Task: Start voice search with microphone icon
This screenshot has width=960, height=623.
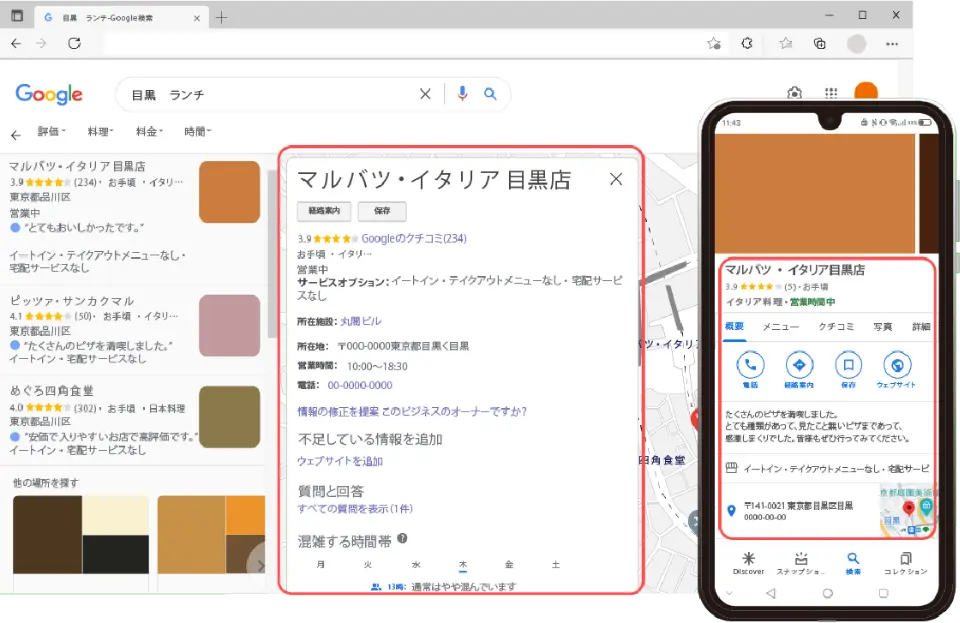Action: click(x=462, y=93)
